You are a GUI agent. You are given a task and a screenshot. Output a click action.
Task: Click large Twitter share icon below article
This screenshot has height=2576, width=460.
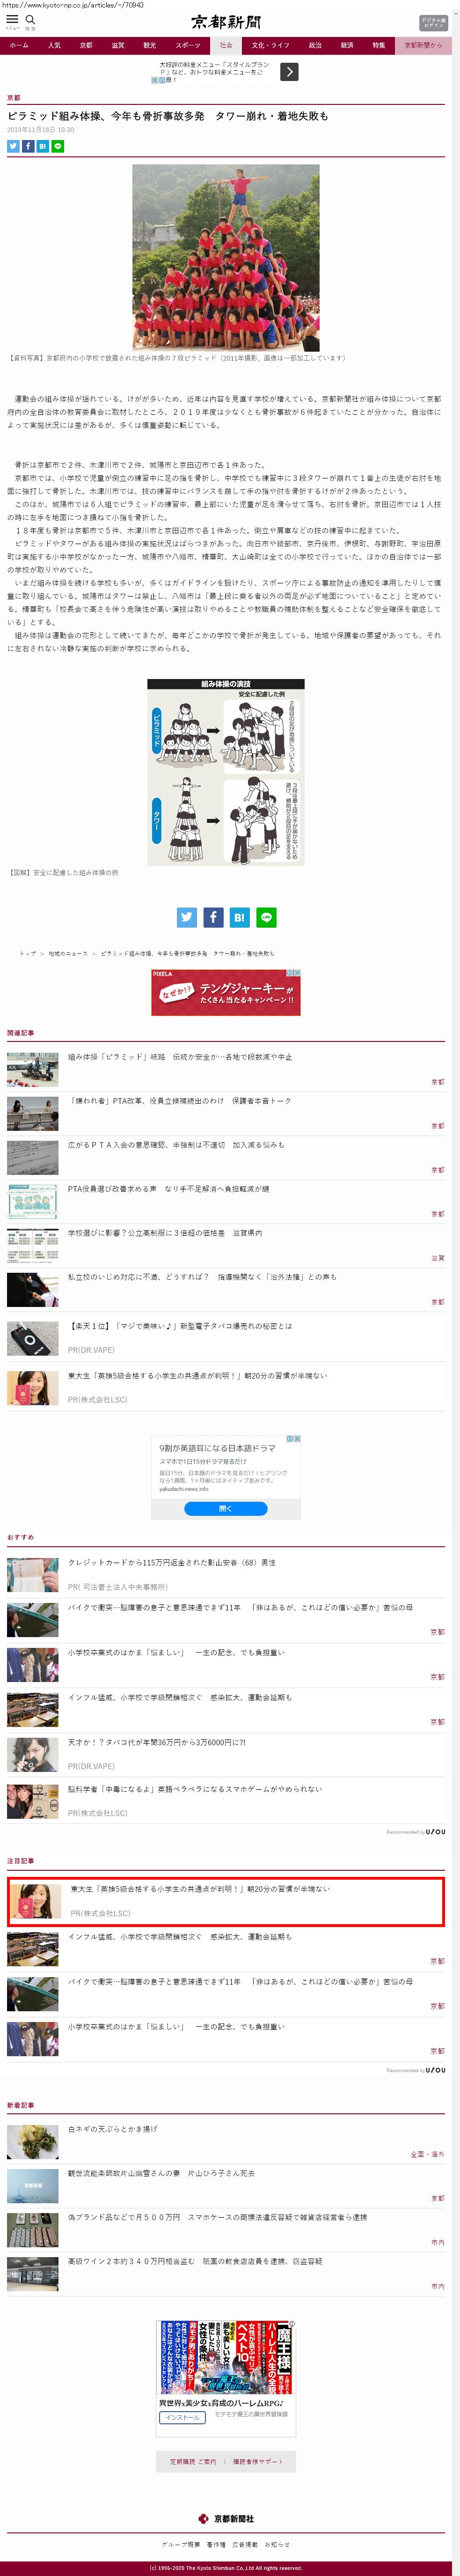pos(187,917)
